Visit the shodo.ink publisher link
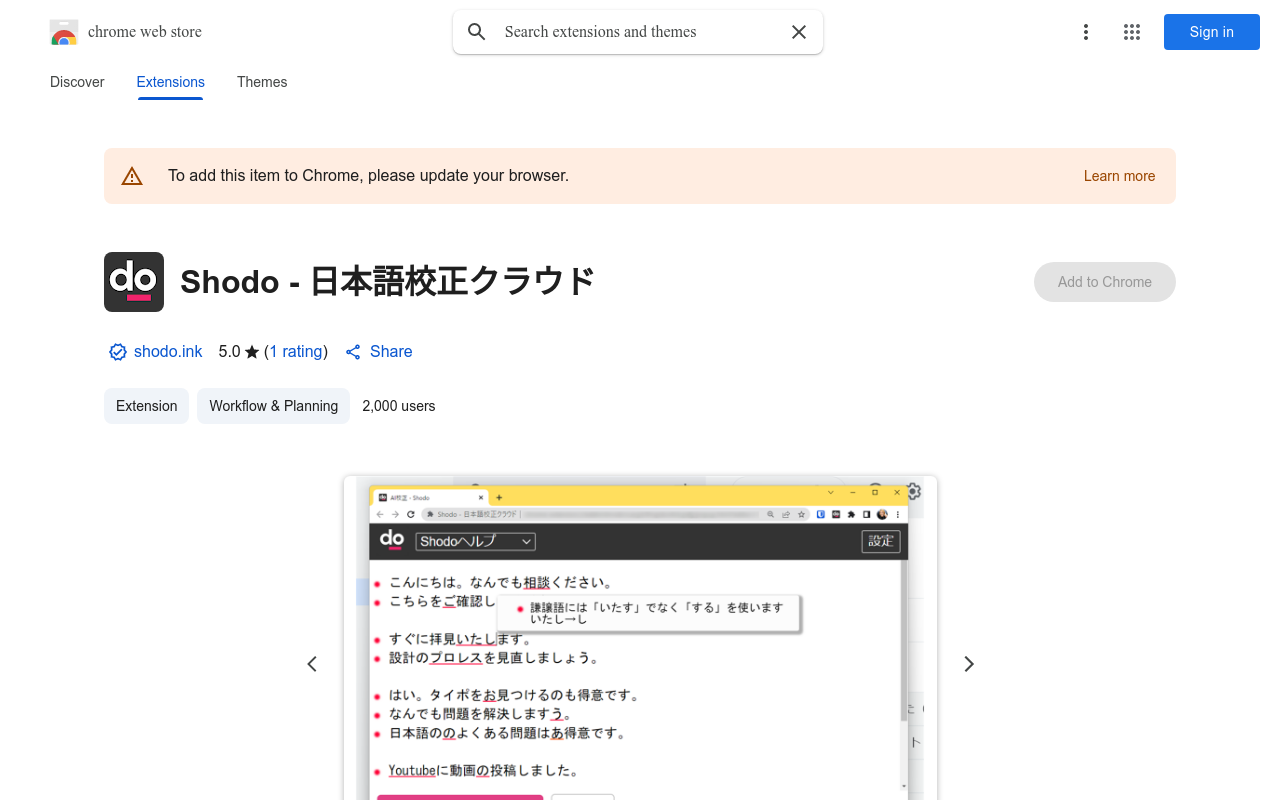This screenshot has width=1280, height=800. [168, 351]
